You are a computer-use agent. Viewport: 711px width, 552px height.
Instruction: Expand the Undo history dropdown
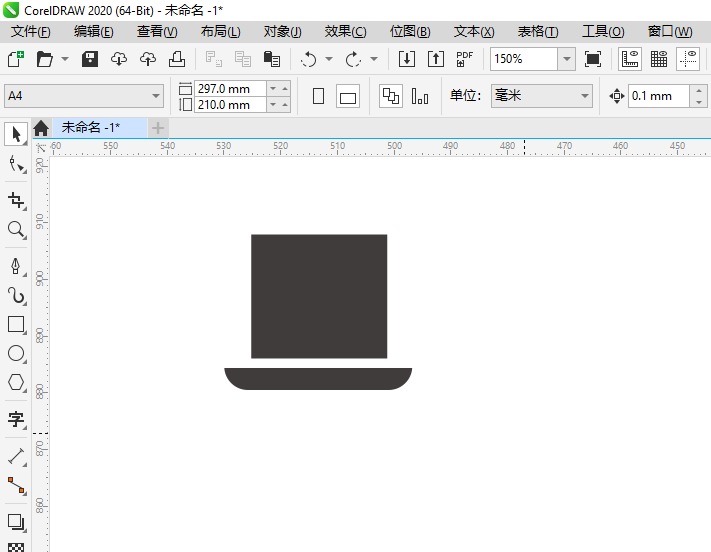329,59
